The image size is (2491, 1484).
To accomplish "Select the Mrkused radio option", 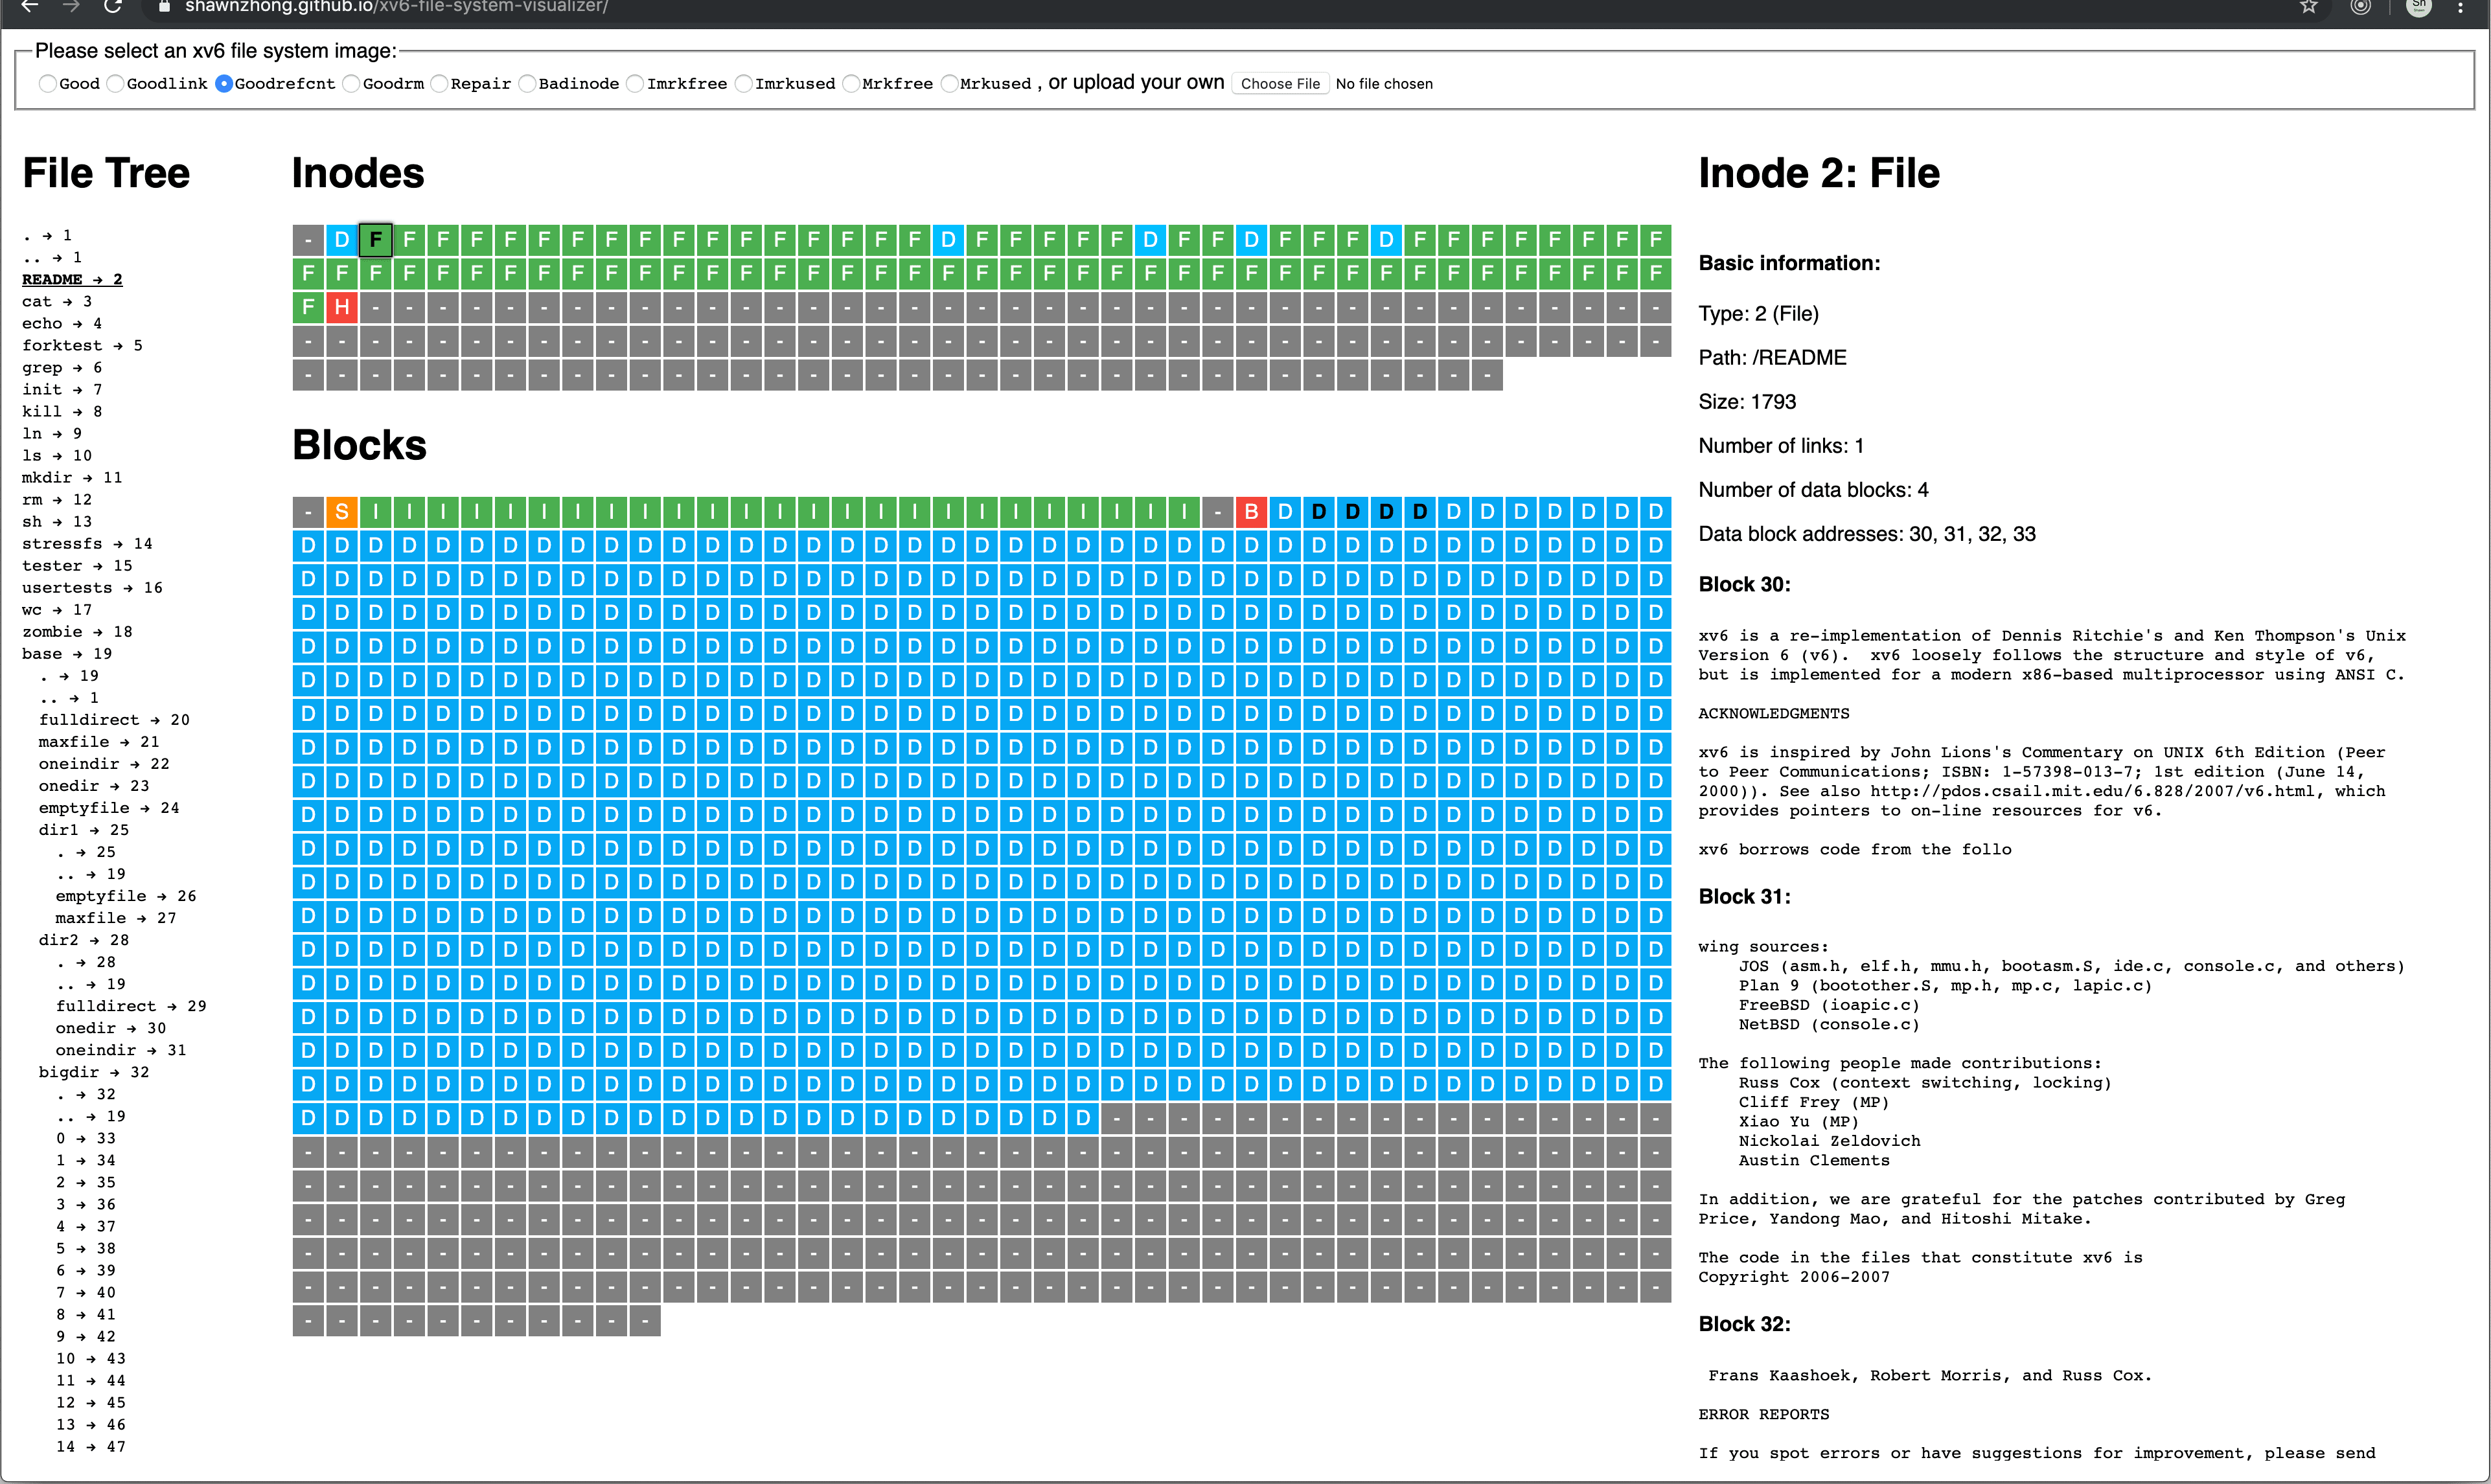I will [x=950, y=84].
